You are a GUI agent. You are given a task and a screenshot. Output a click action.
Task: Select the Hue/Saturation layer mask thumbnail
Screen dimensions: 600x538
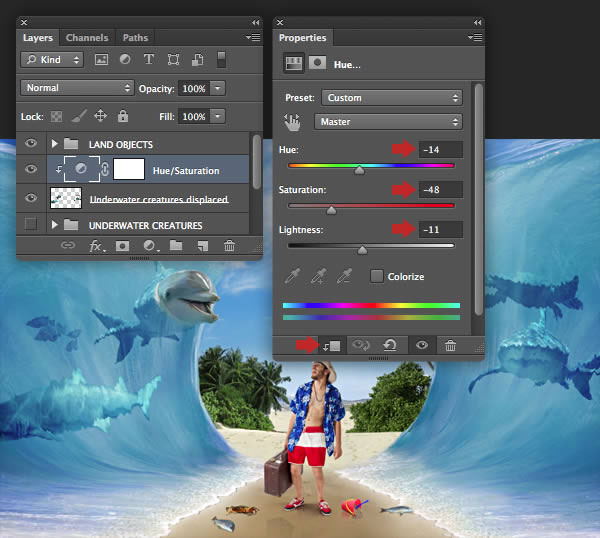coord(129,169)
